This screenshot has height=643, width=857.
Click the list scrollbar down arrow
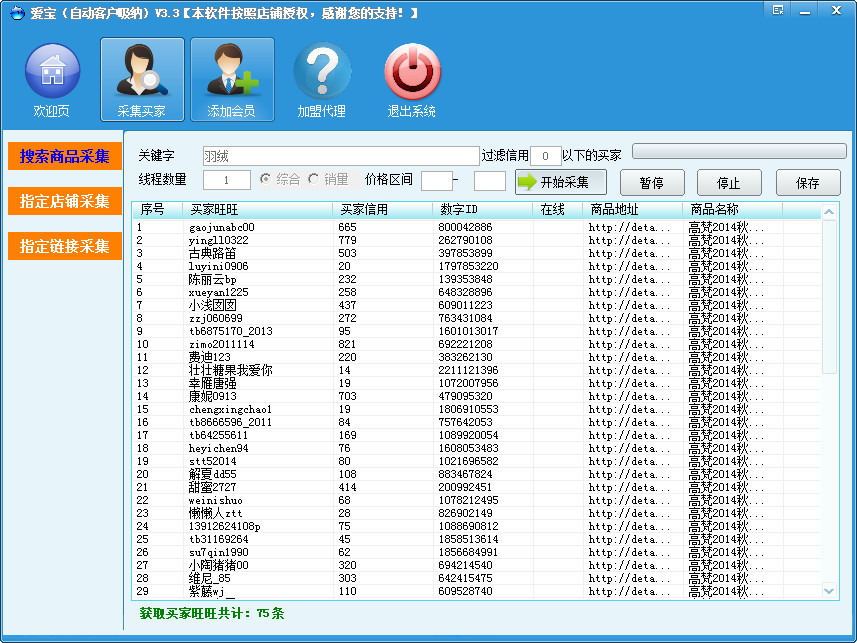tap(829, 591)
